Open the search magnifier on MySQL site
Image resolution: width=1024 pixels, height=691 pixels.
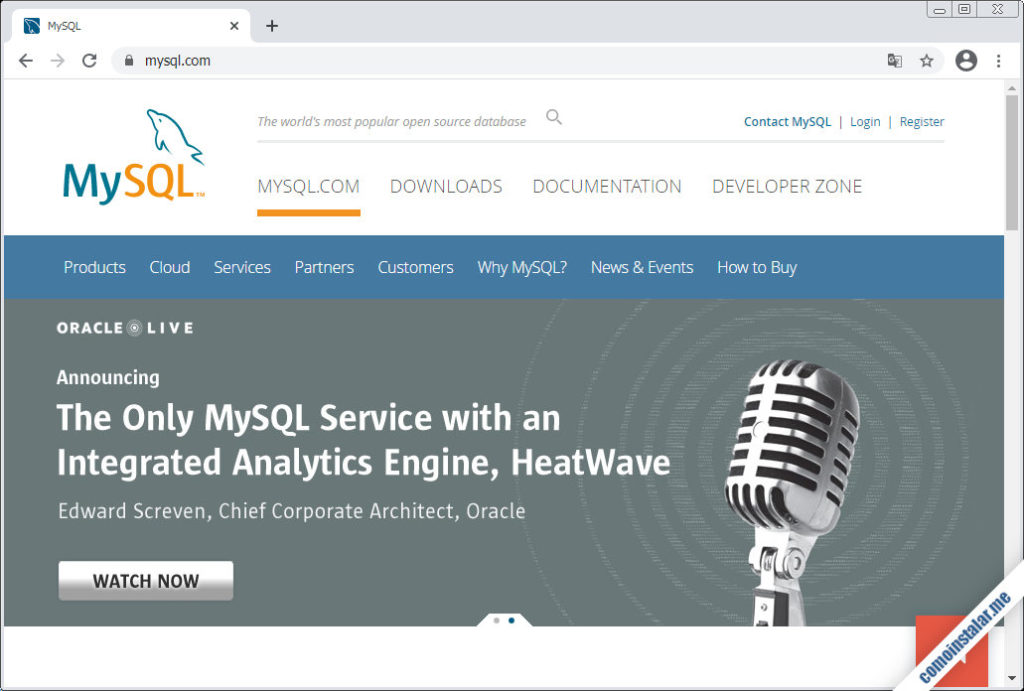coord(553,116)
